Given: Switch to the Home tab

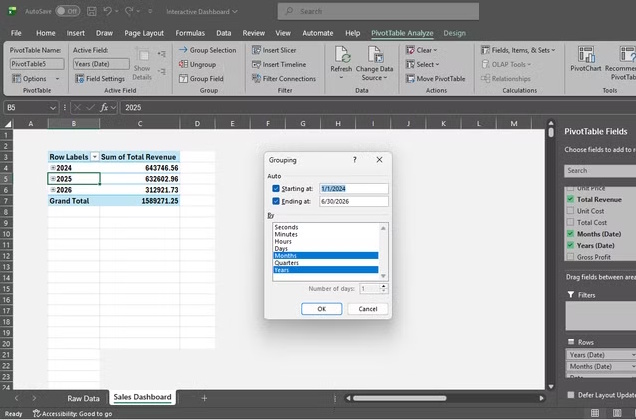Looking at the screenshot, I should pos(45,33).
